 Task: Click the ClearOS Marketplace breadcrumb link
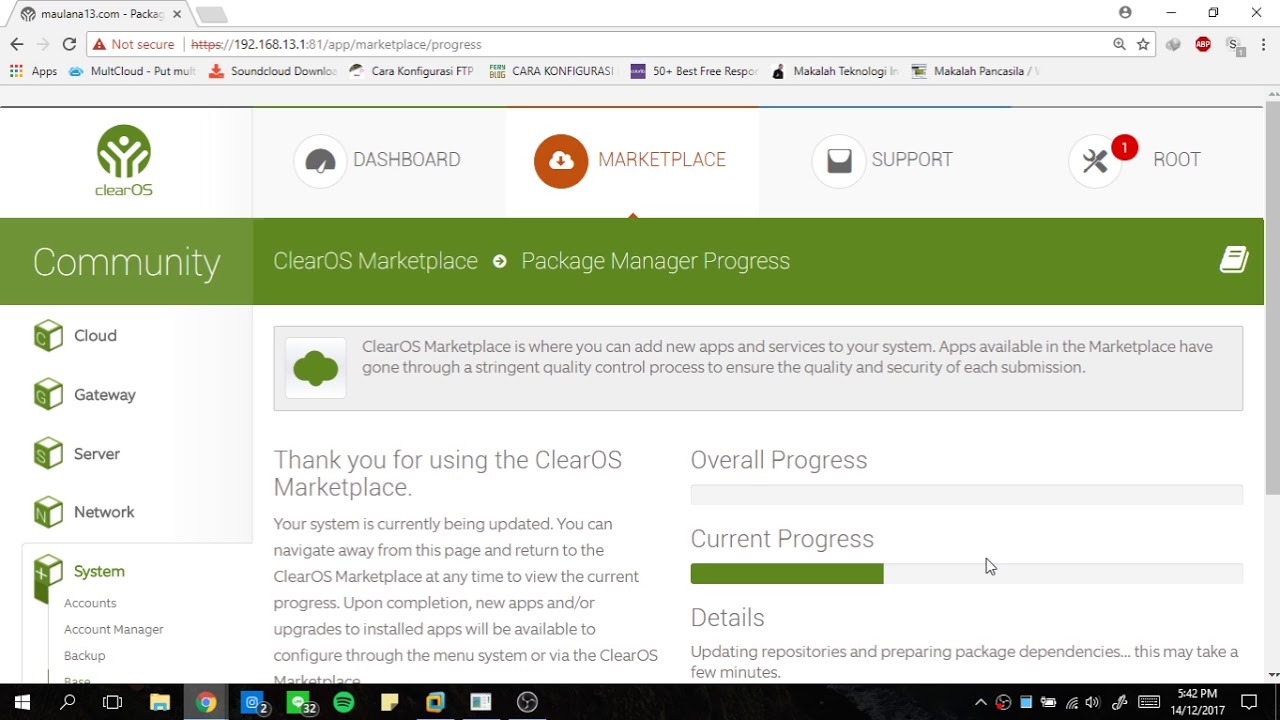click(376, 261)
